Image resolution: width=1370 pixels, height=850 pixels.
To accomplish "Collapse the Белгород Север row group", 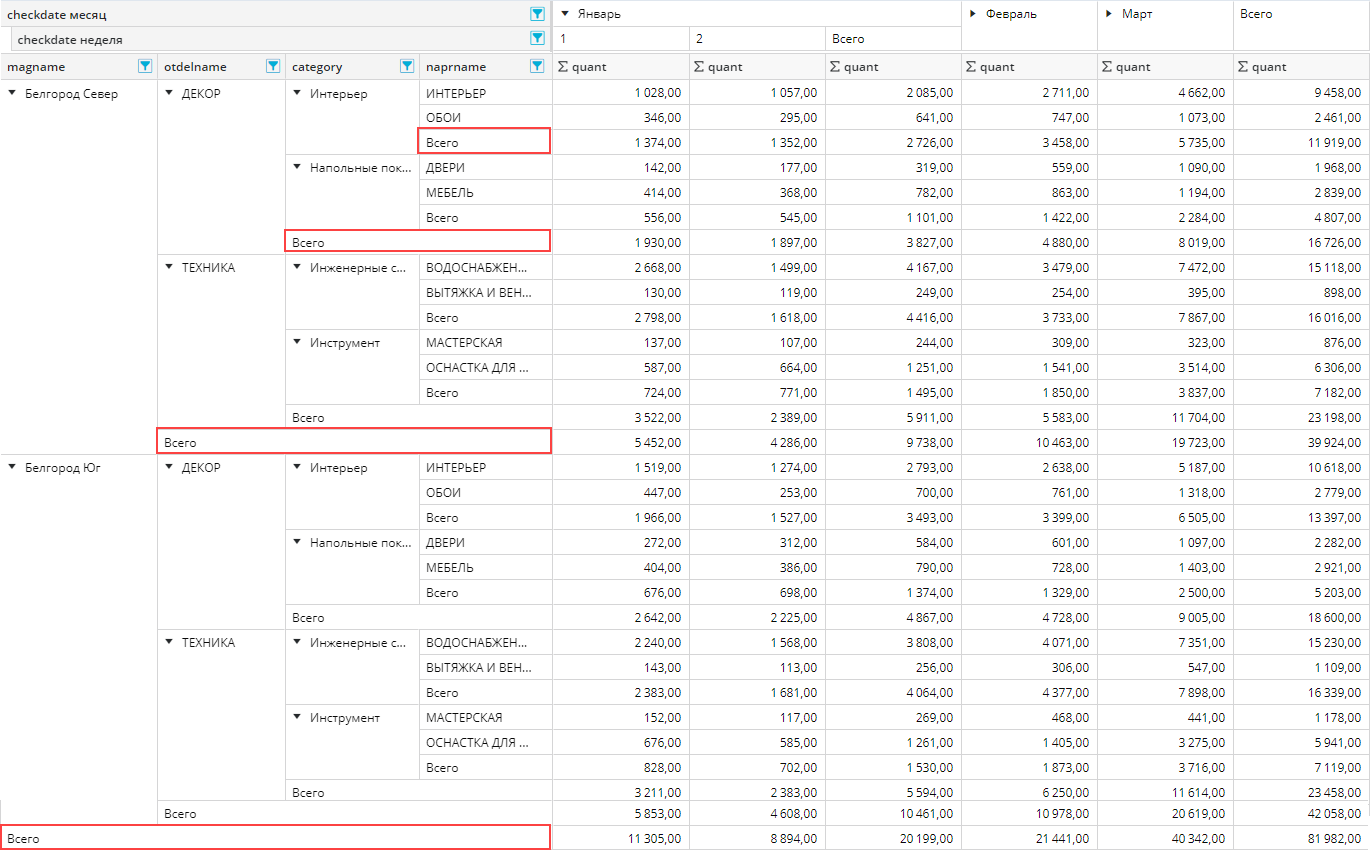I will pyautogui.click(x=12, y=94).
